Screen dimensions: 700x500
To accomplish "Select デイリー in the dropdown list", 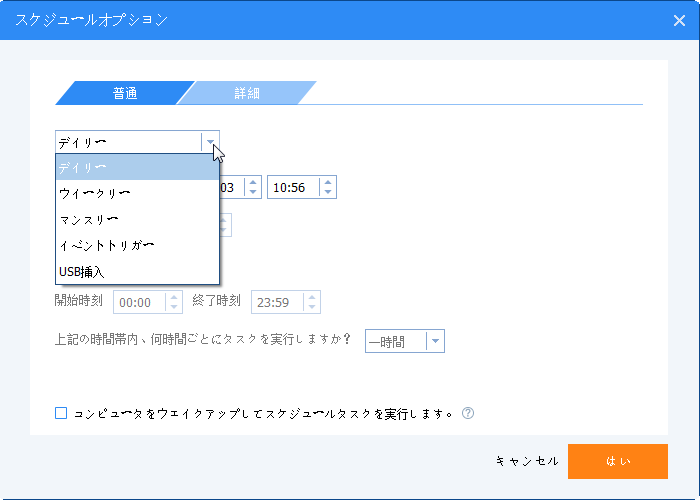I will tap(137, 167).
